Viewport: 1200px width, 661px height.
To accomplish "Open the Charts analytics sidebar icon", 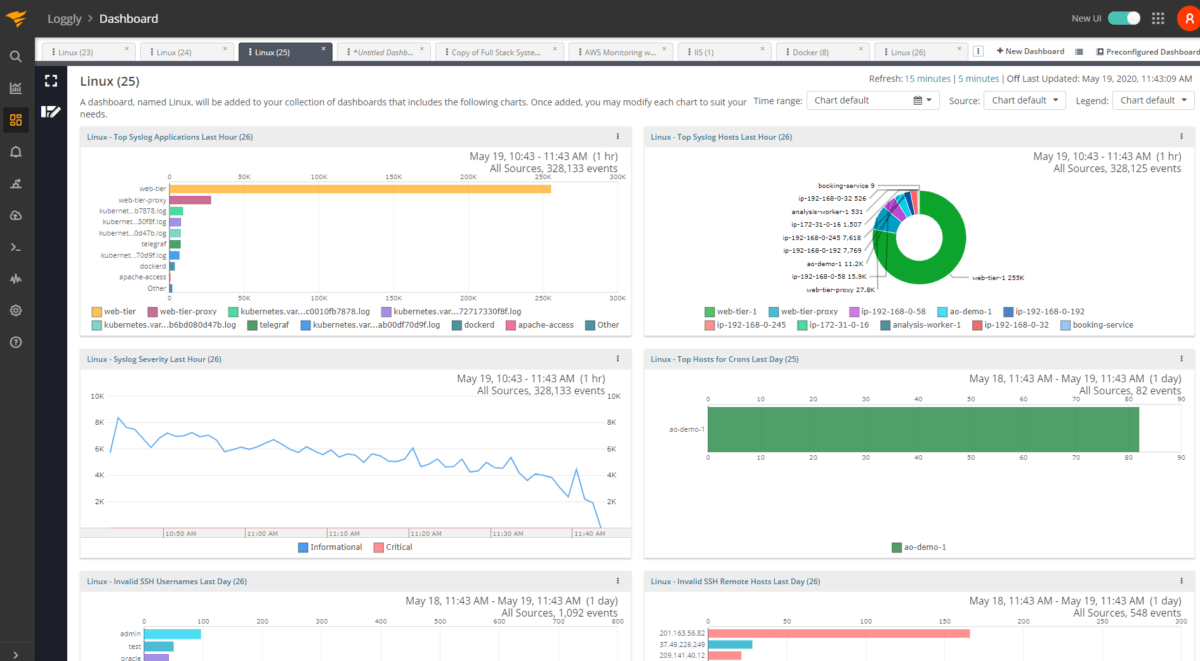I will 15,88.
